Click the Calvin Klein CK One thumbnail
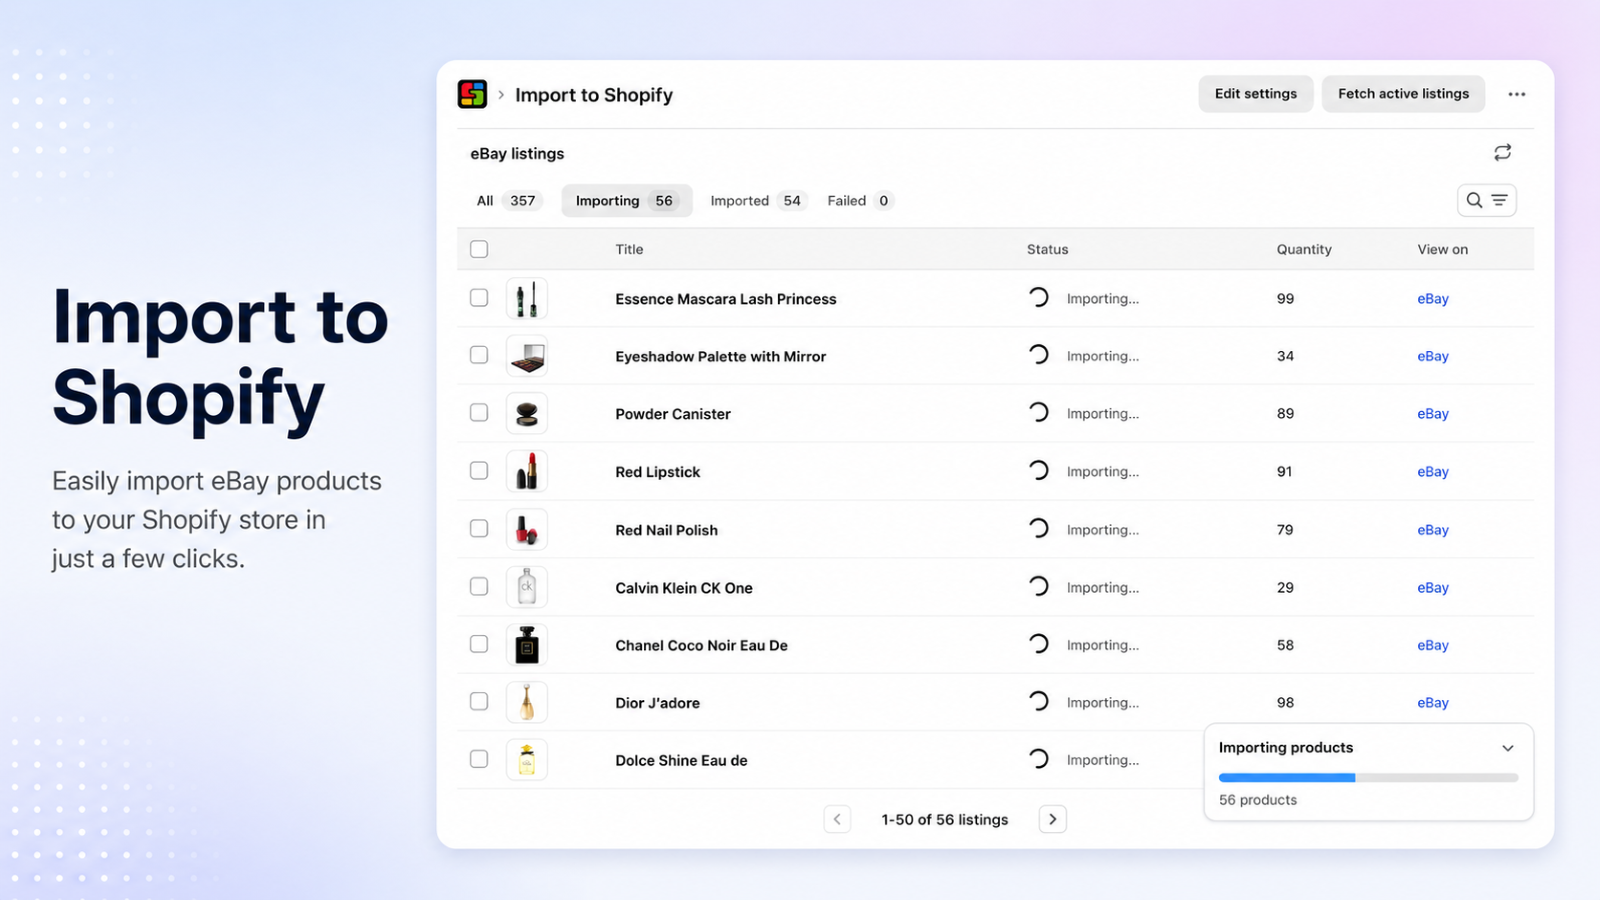Image resolution: width=1600 pixels, height=900 pixels. coord(527,587)
